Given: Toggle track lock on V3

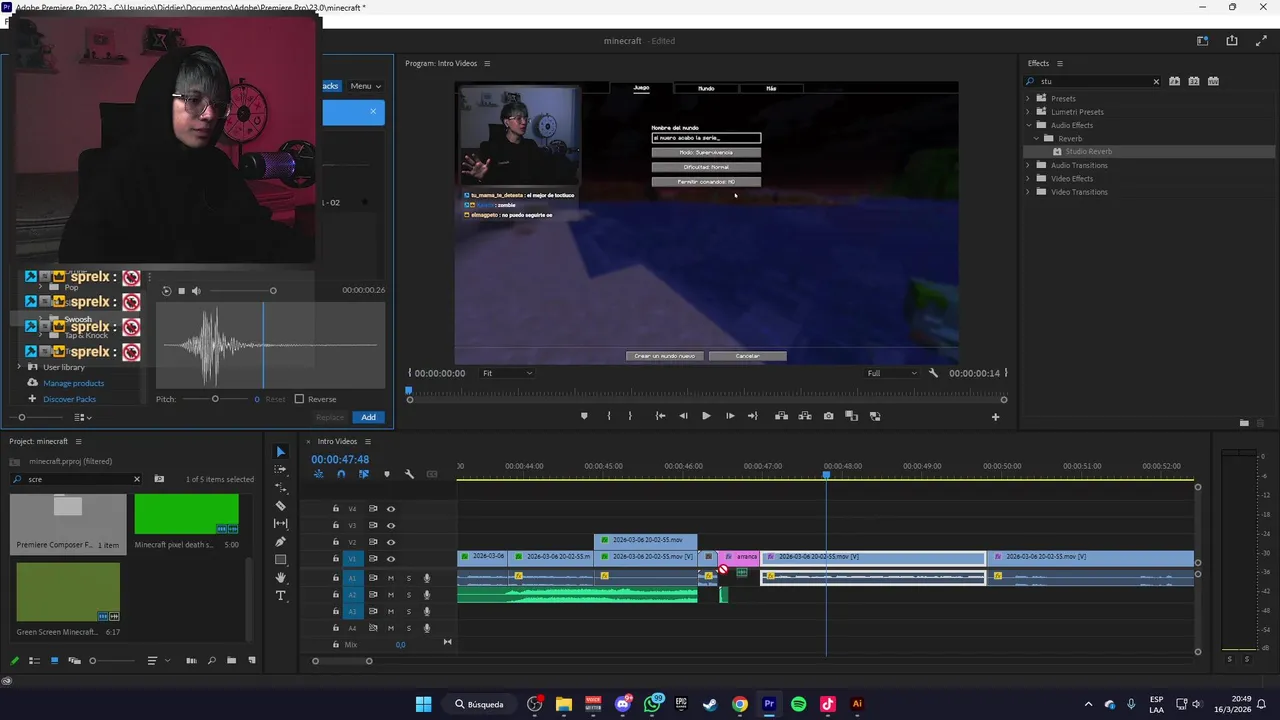Looking at the screenshot, I should [x=336, y=525].
